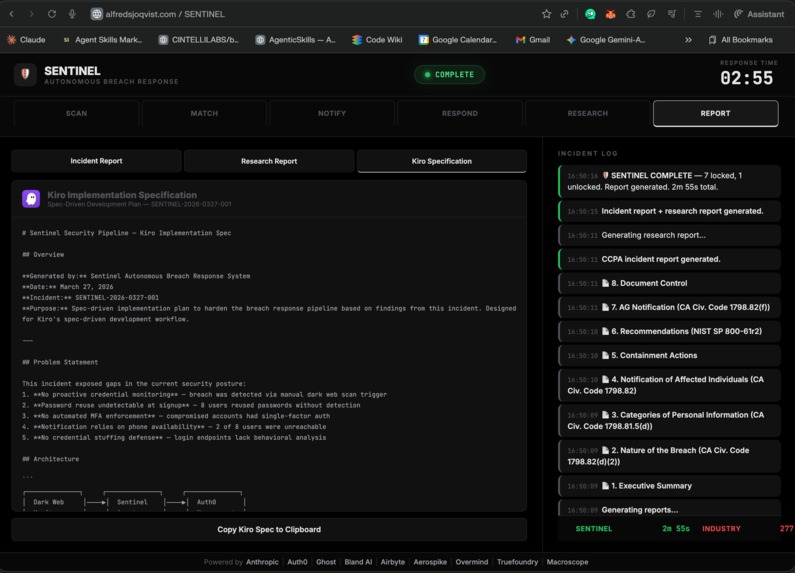Image resolution: width=795 pixels, height=573 pixels.
Task: Reload the page with refresh icon
Action: click(x=52, y=14)
